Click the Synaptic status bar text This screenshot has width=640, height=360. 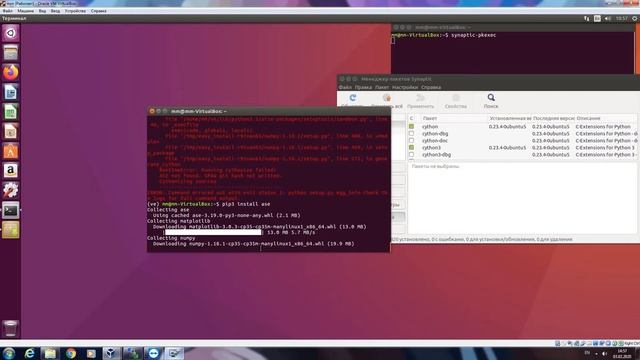tap(482, 239)
